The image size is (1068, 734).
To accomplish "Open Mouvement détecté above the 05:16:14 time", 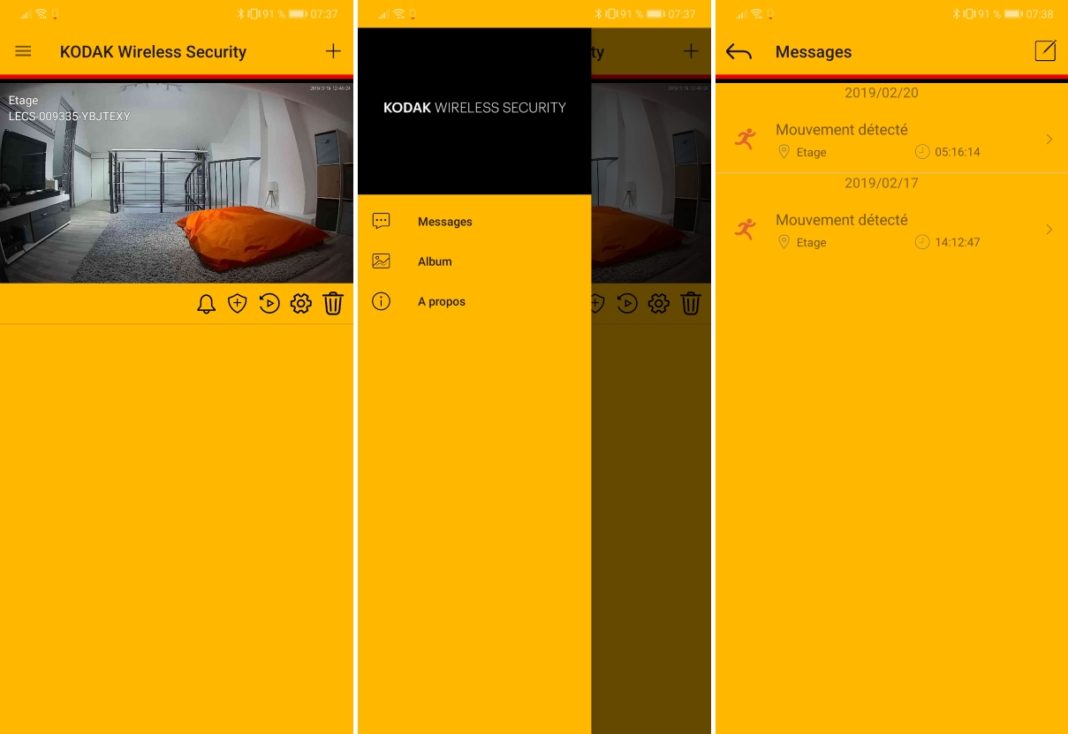I will click(x=841, y=129).
